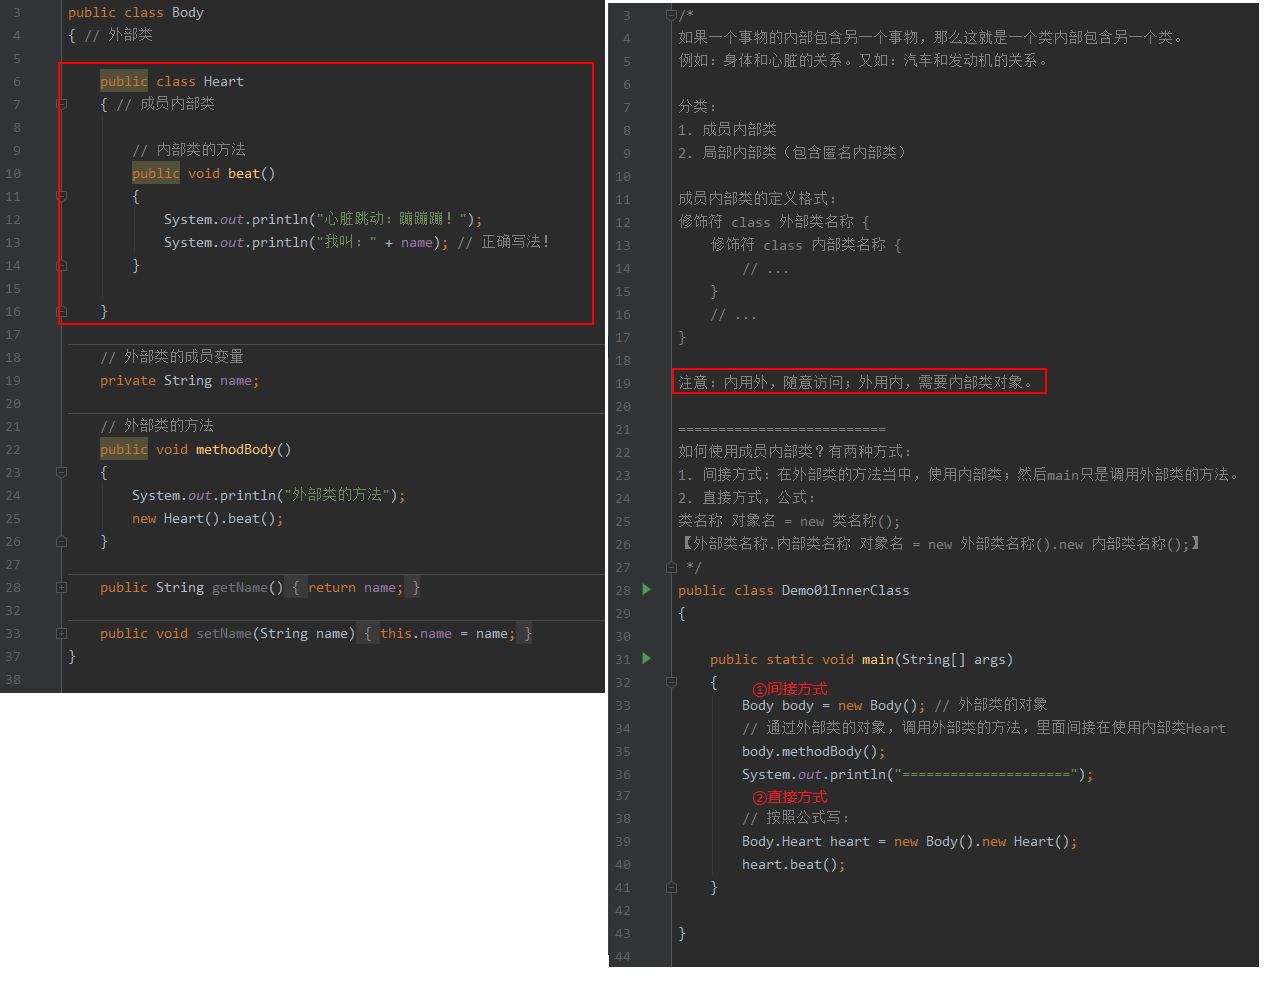Image resolution: width=1276 pixels, height=984 pixels.
Task: Expand the folded setName method
Action: (x=62, y=633)
